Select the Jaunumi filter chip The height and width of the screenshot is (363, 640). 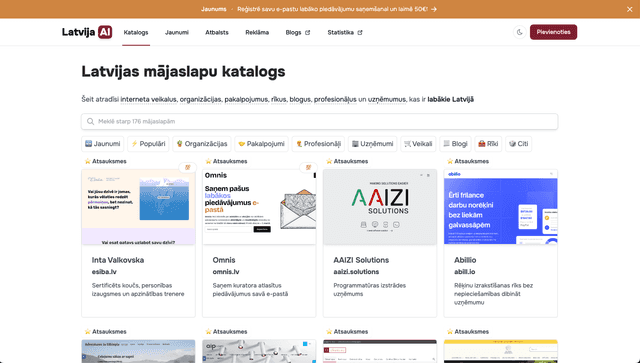[x=102, y=144]
